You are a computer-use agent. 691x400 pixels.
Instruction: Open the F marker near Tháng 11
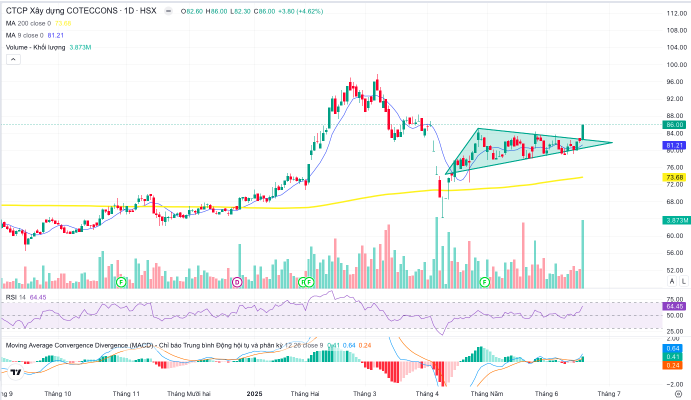(x=121, y=282)
